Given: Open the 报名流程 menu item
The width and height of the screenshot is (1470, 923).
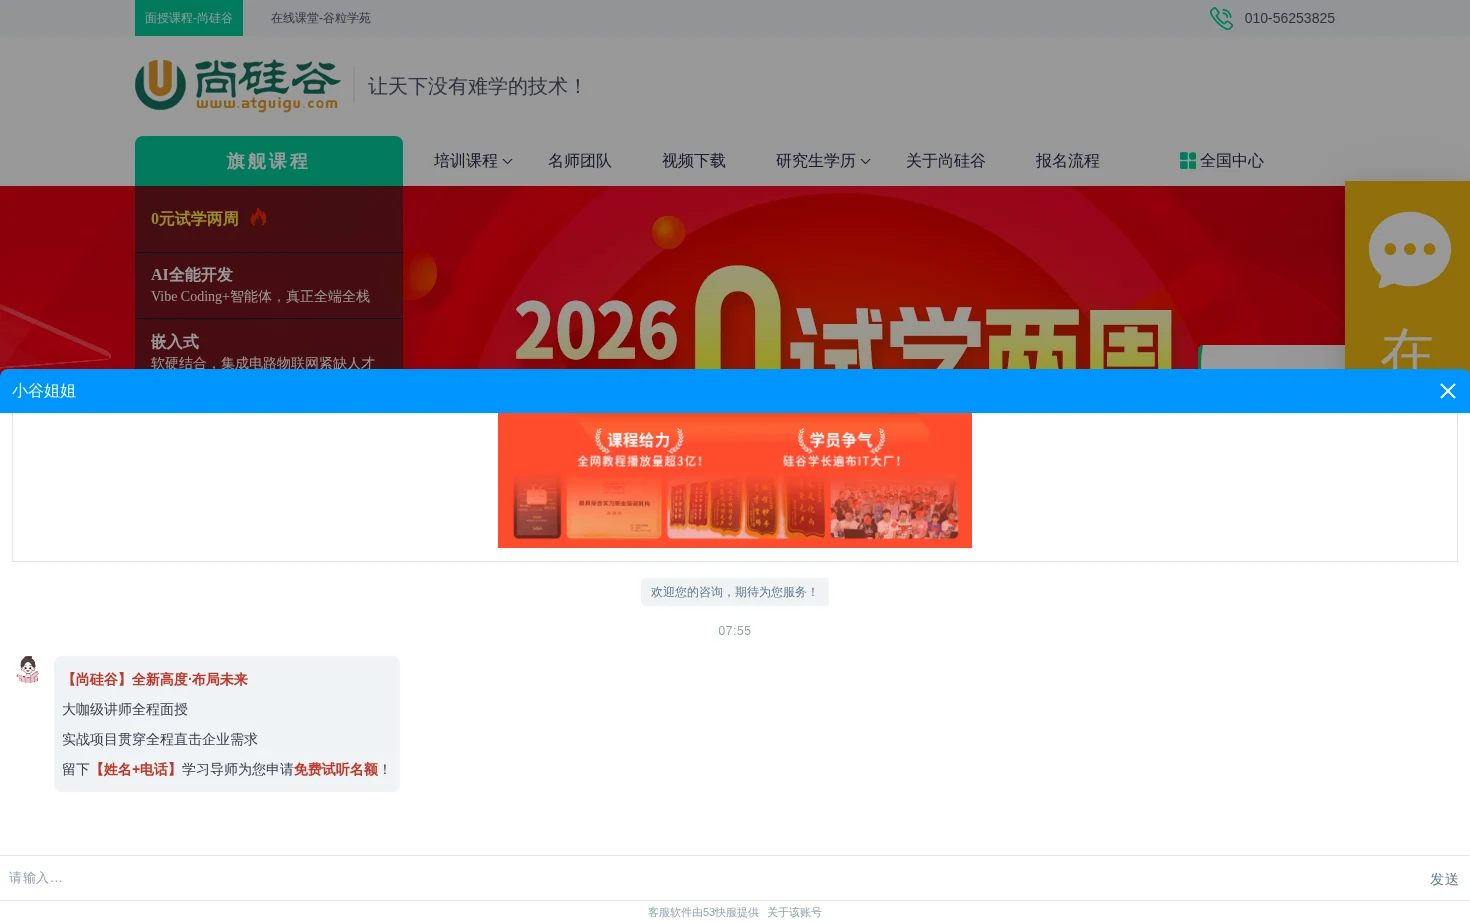Looking at the screenshot, I should (1068, 161).
